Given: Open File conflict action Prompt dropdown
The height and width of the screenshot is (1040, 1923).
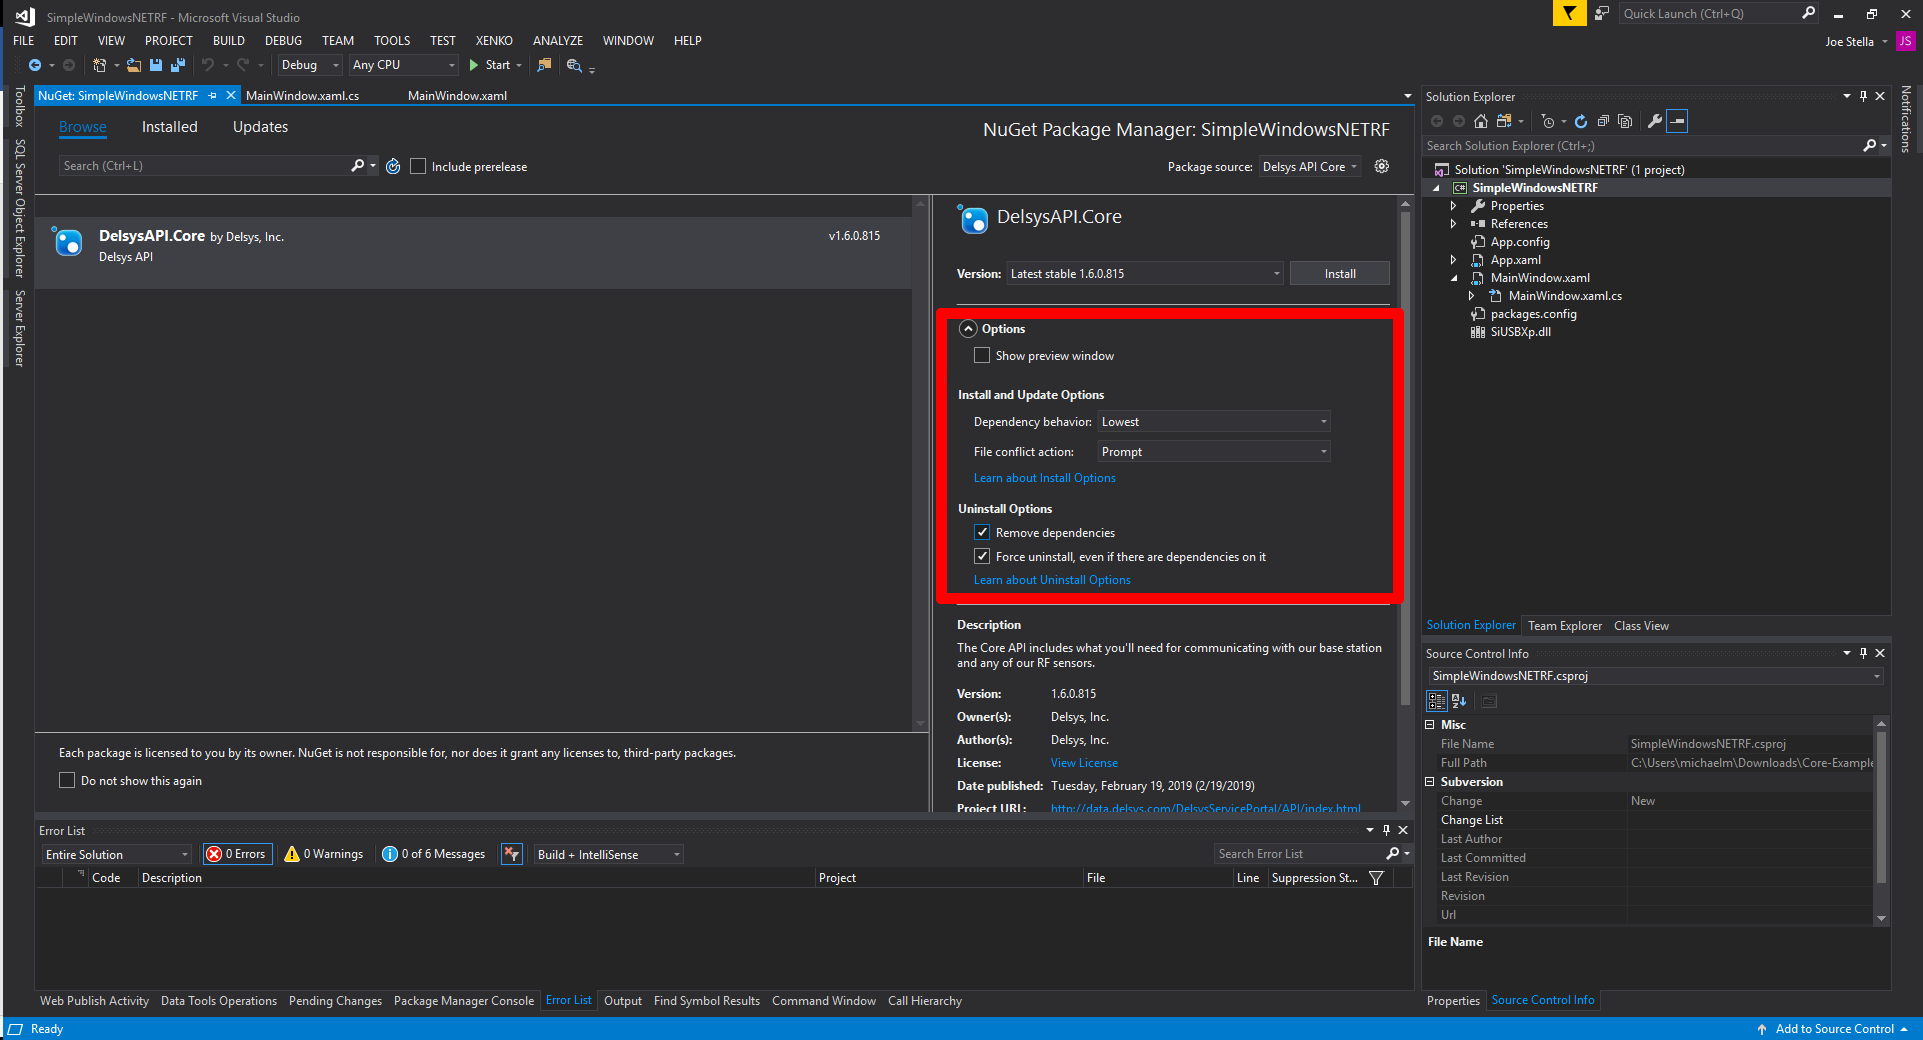Looking at the screenshot, I should 1214,452.
